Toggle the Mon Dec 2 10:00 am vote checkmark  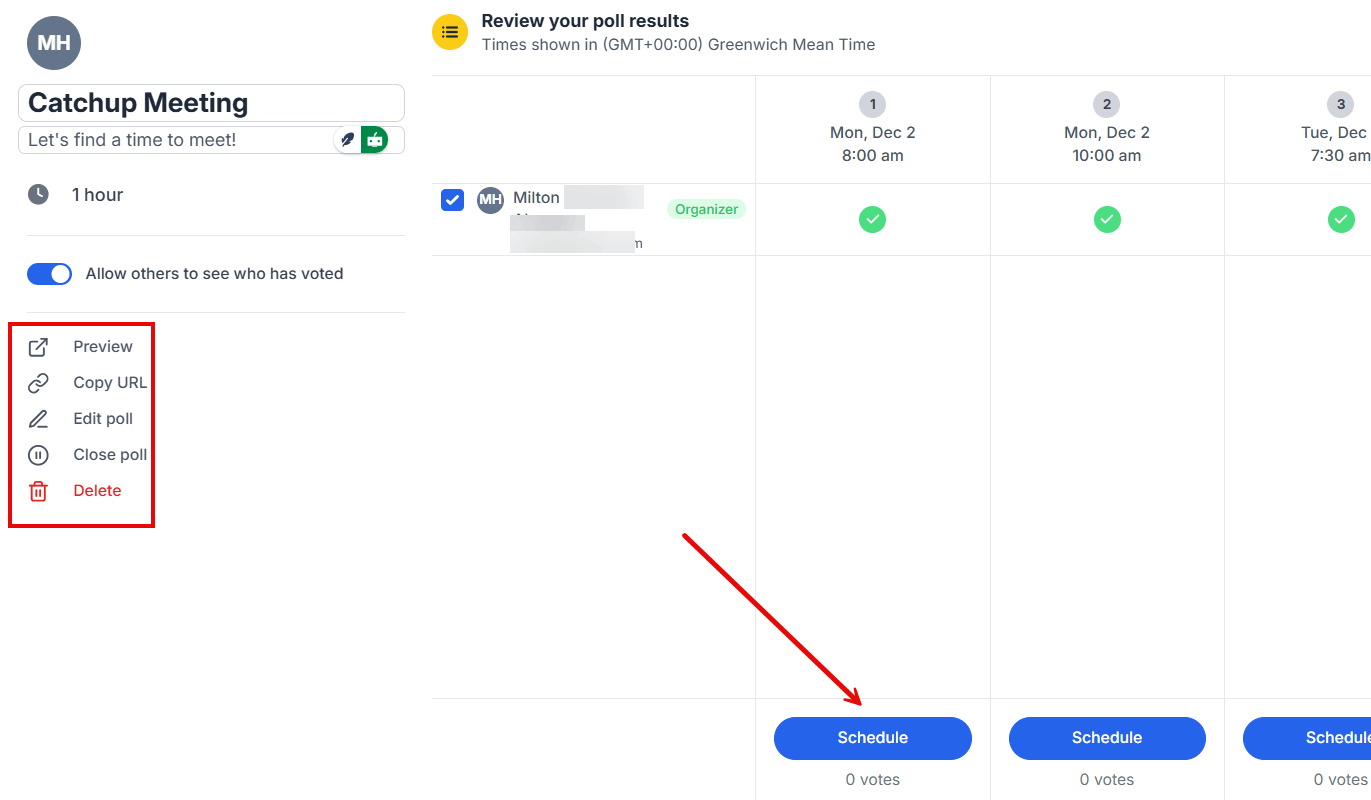pyautogui.click(x=1106, y=219)
